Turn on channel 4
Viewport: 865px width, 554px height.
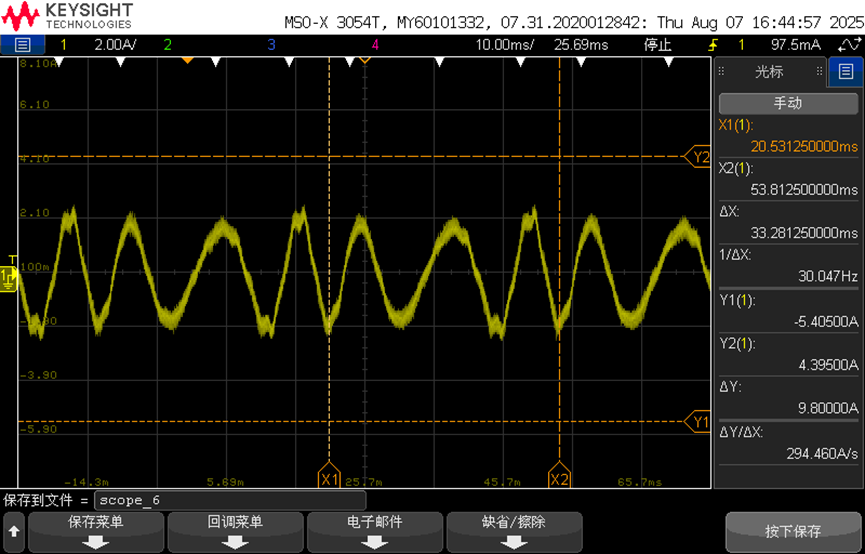click(x=375, y=45)
